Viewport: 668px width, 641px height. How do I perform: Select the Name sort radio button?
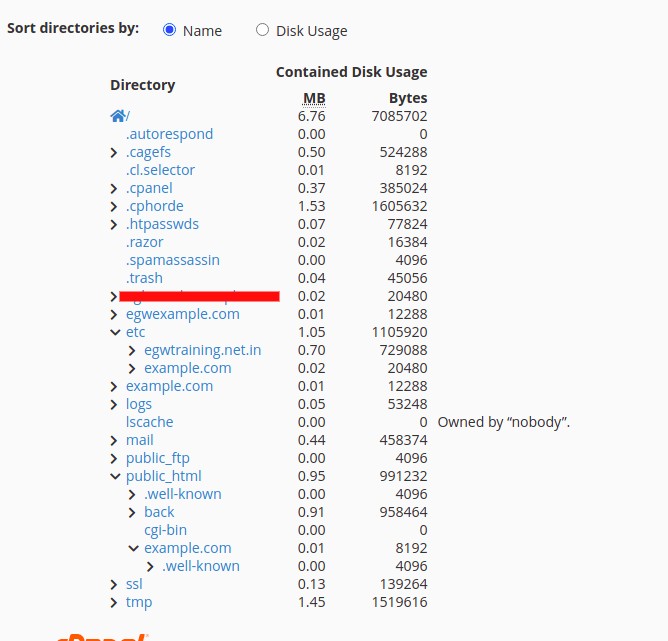169,30
